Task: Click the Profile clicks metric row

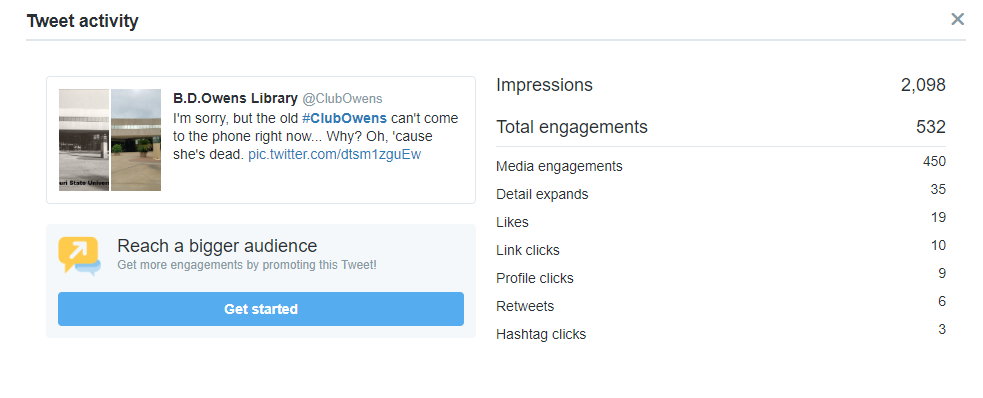Action: [721, 278]
